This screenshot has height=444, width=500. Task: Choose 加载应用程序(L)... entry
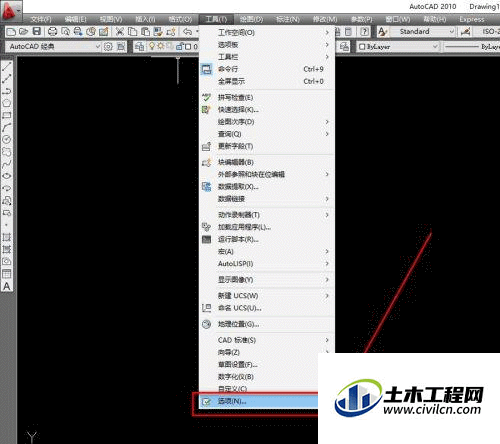(x=267, y=227)
